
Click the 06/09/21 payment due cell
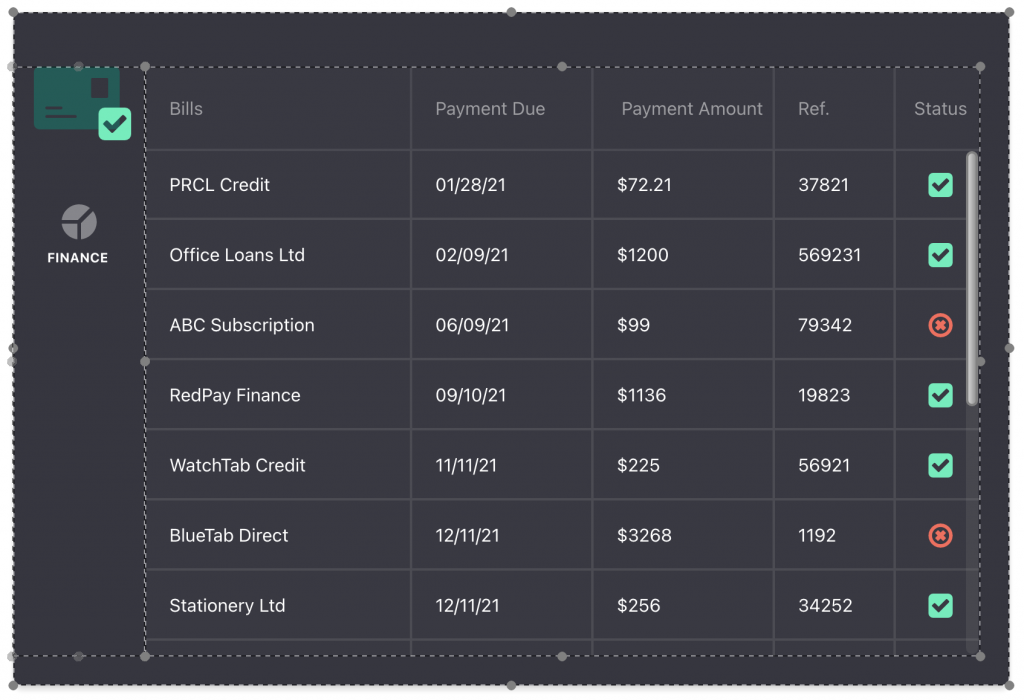(x=472, y=325)
